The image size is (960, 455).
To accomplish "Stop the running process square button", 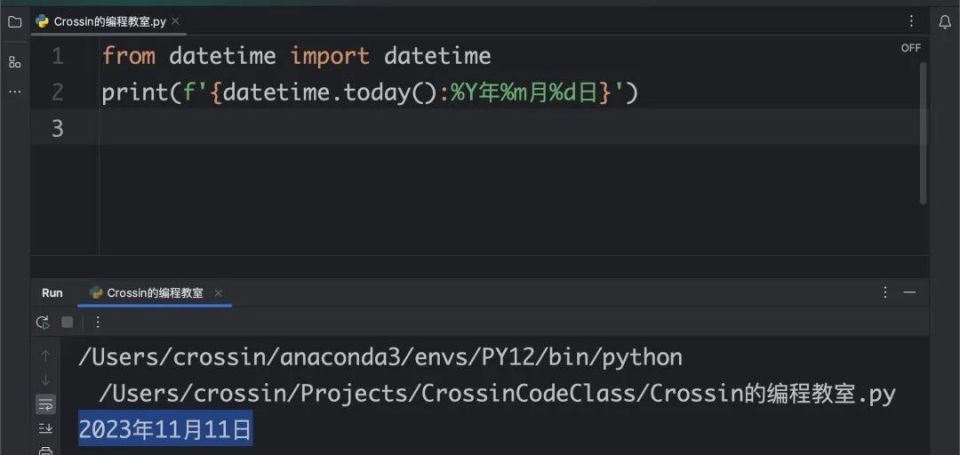I will coord(67,322).
